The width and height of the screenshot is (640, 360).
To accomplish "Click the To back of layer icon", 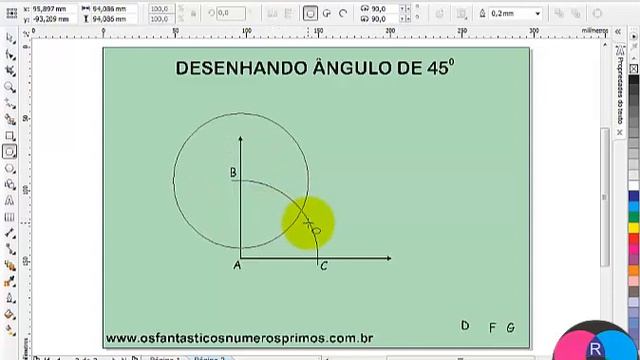I will click(576, 13).
